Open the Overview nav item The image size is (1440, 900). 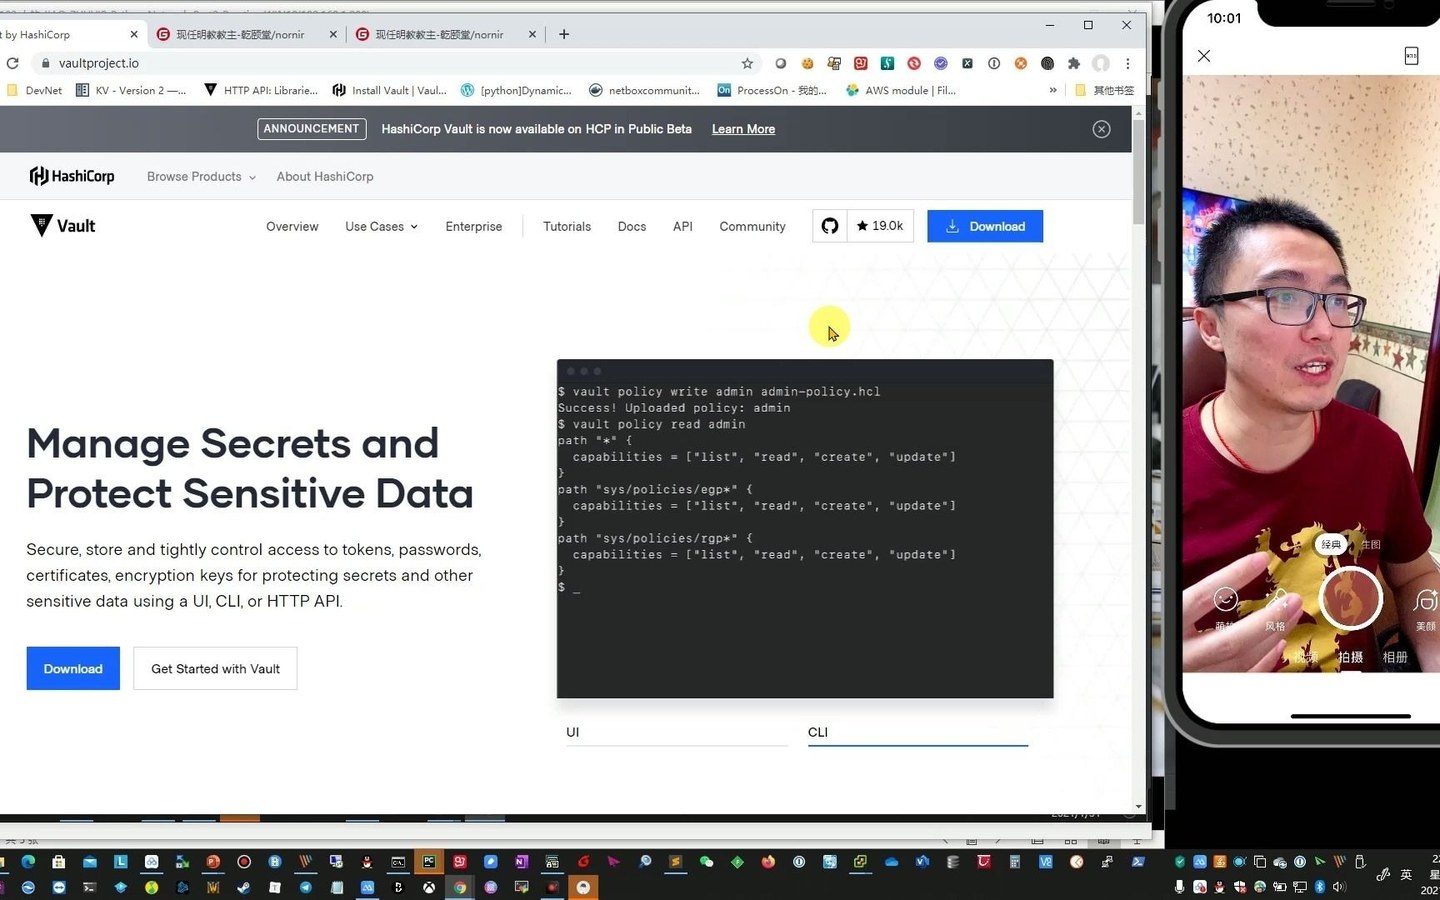292,227
